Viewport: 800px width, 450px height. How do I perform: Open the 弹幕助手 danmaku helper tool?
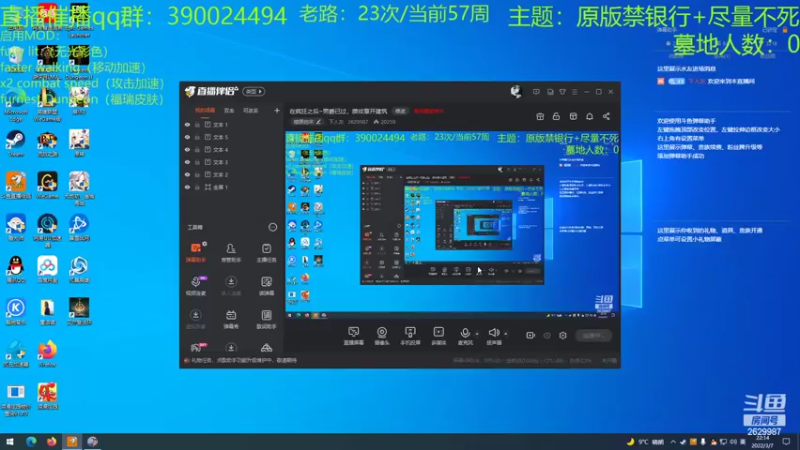195,253
